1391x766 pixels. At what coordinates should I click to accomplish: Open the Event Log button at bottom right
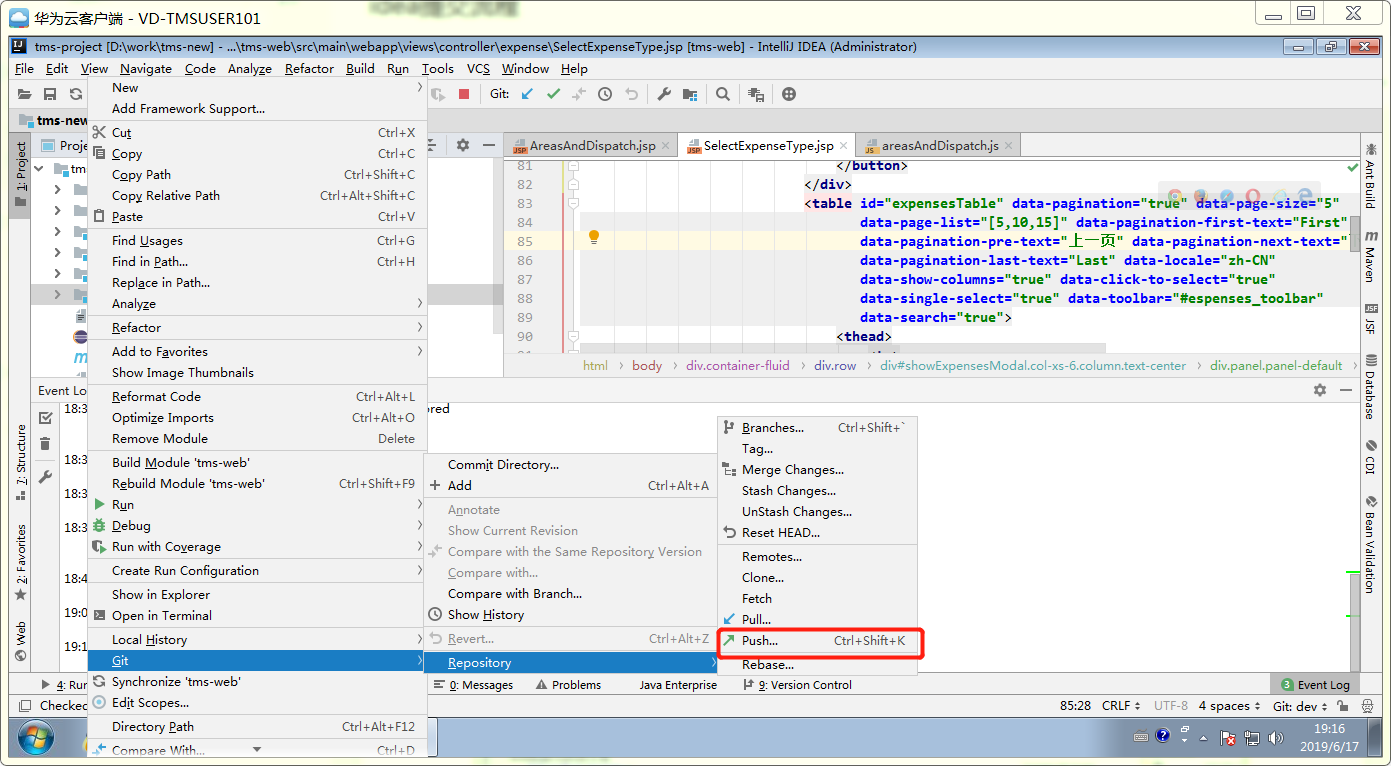click(x=1315, y=685)
